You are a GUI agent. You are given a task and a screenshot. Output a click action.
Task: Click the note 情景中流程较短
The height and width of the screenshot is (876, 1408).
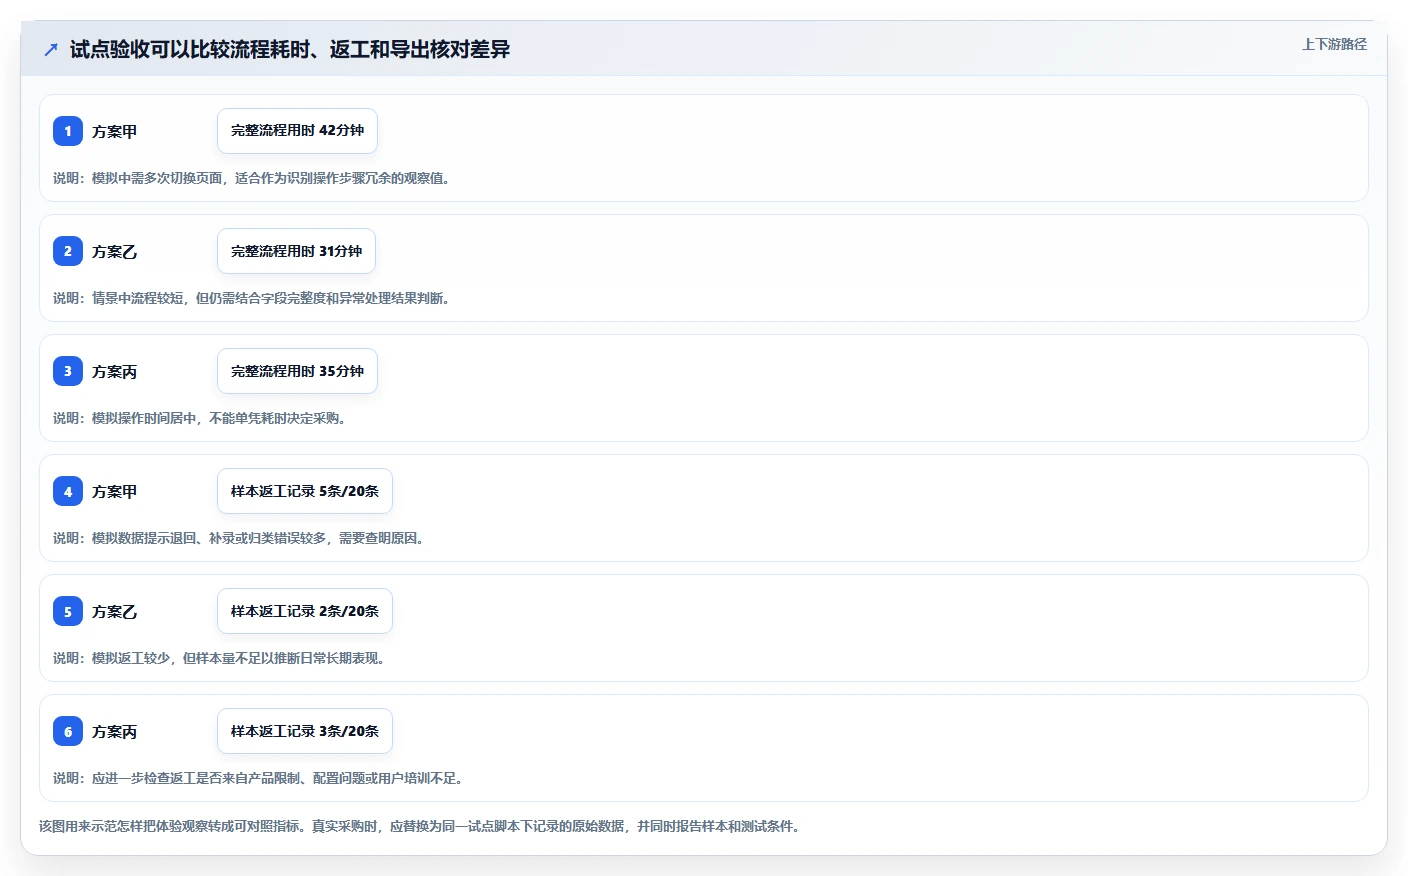point(254,298)
